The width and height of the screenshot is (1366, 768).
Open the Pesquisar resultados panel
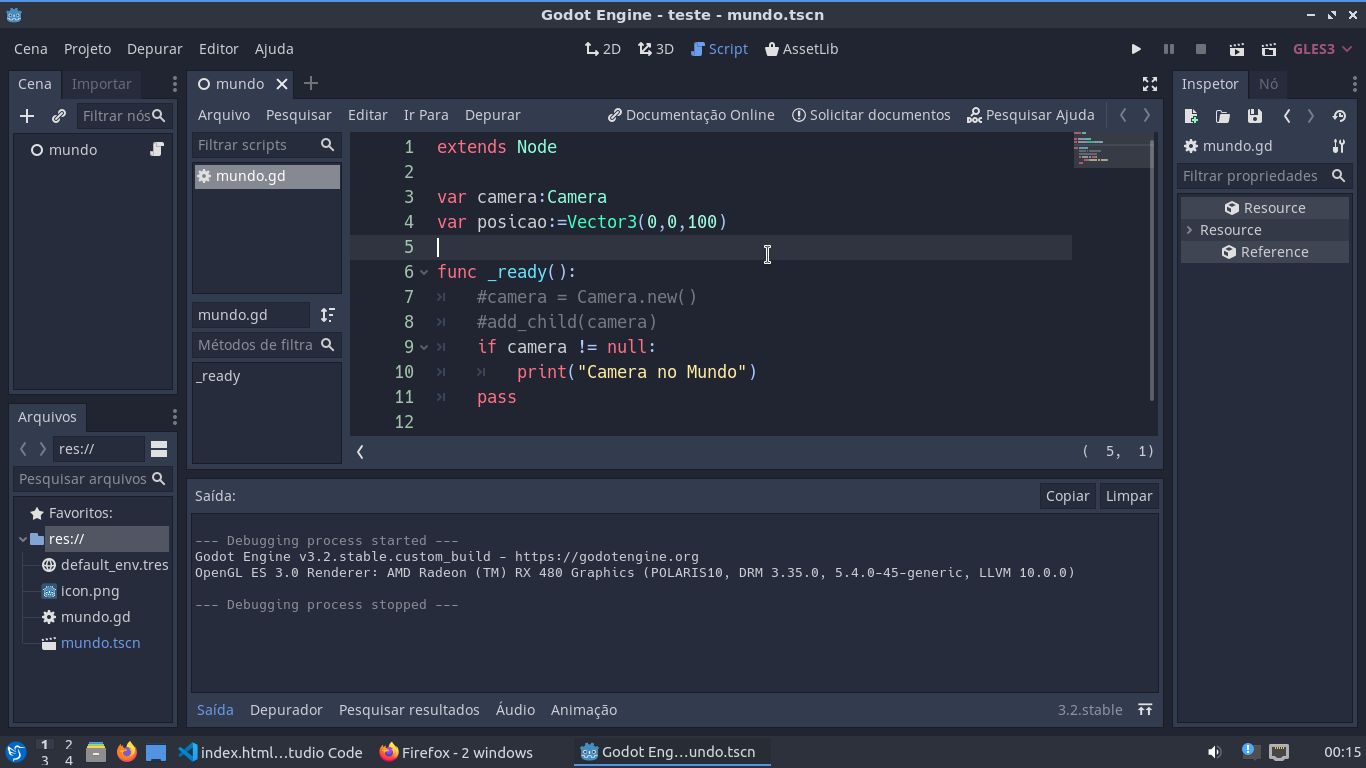click(x=409, y=710)
